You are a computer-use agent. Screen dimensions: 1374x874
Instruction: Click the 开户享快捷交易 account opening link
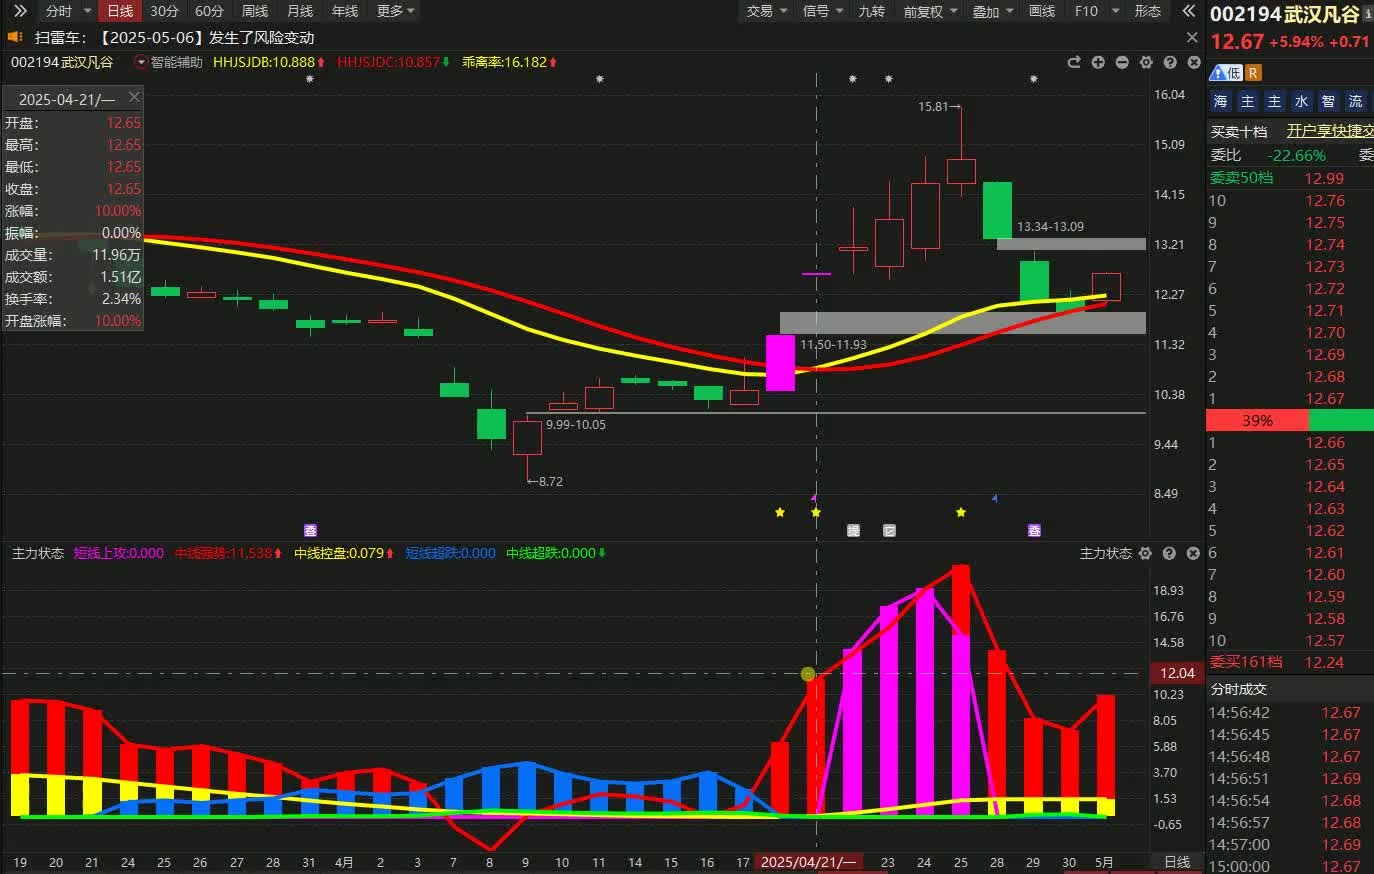tap(1329, 131)
